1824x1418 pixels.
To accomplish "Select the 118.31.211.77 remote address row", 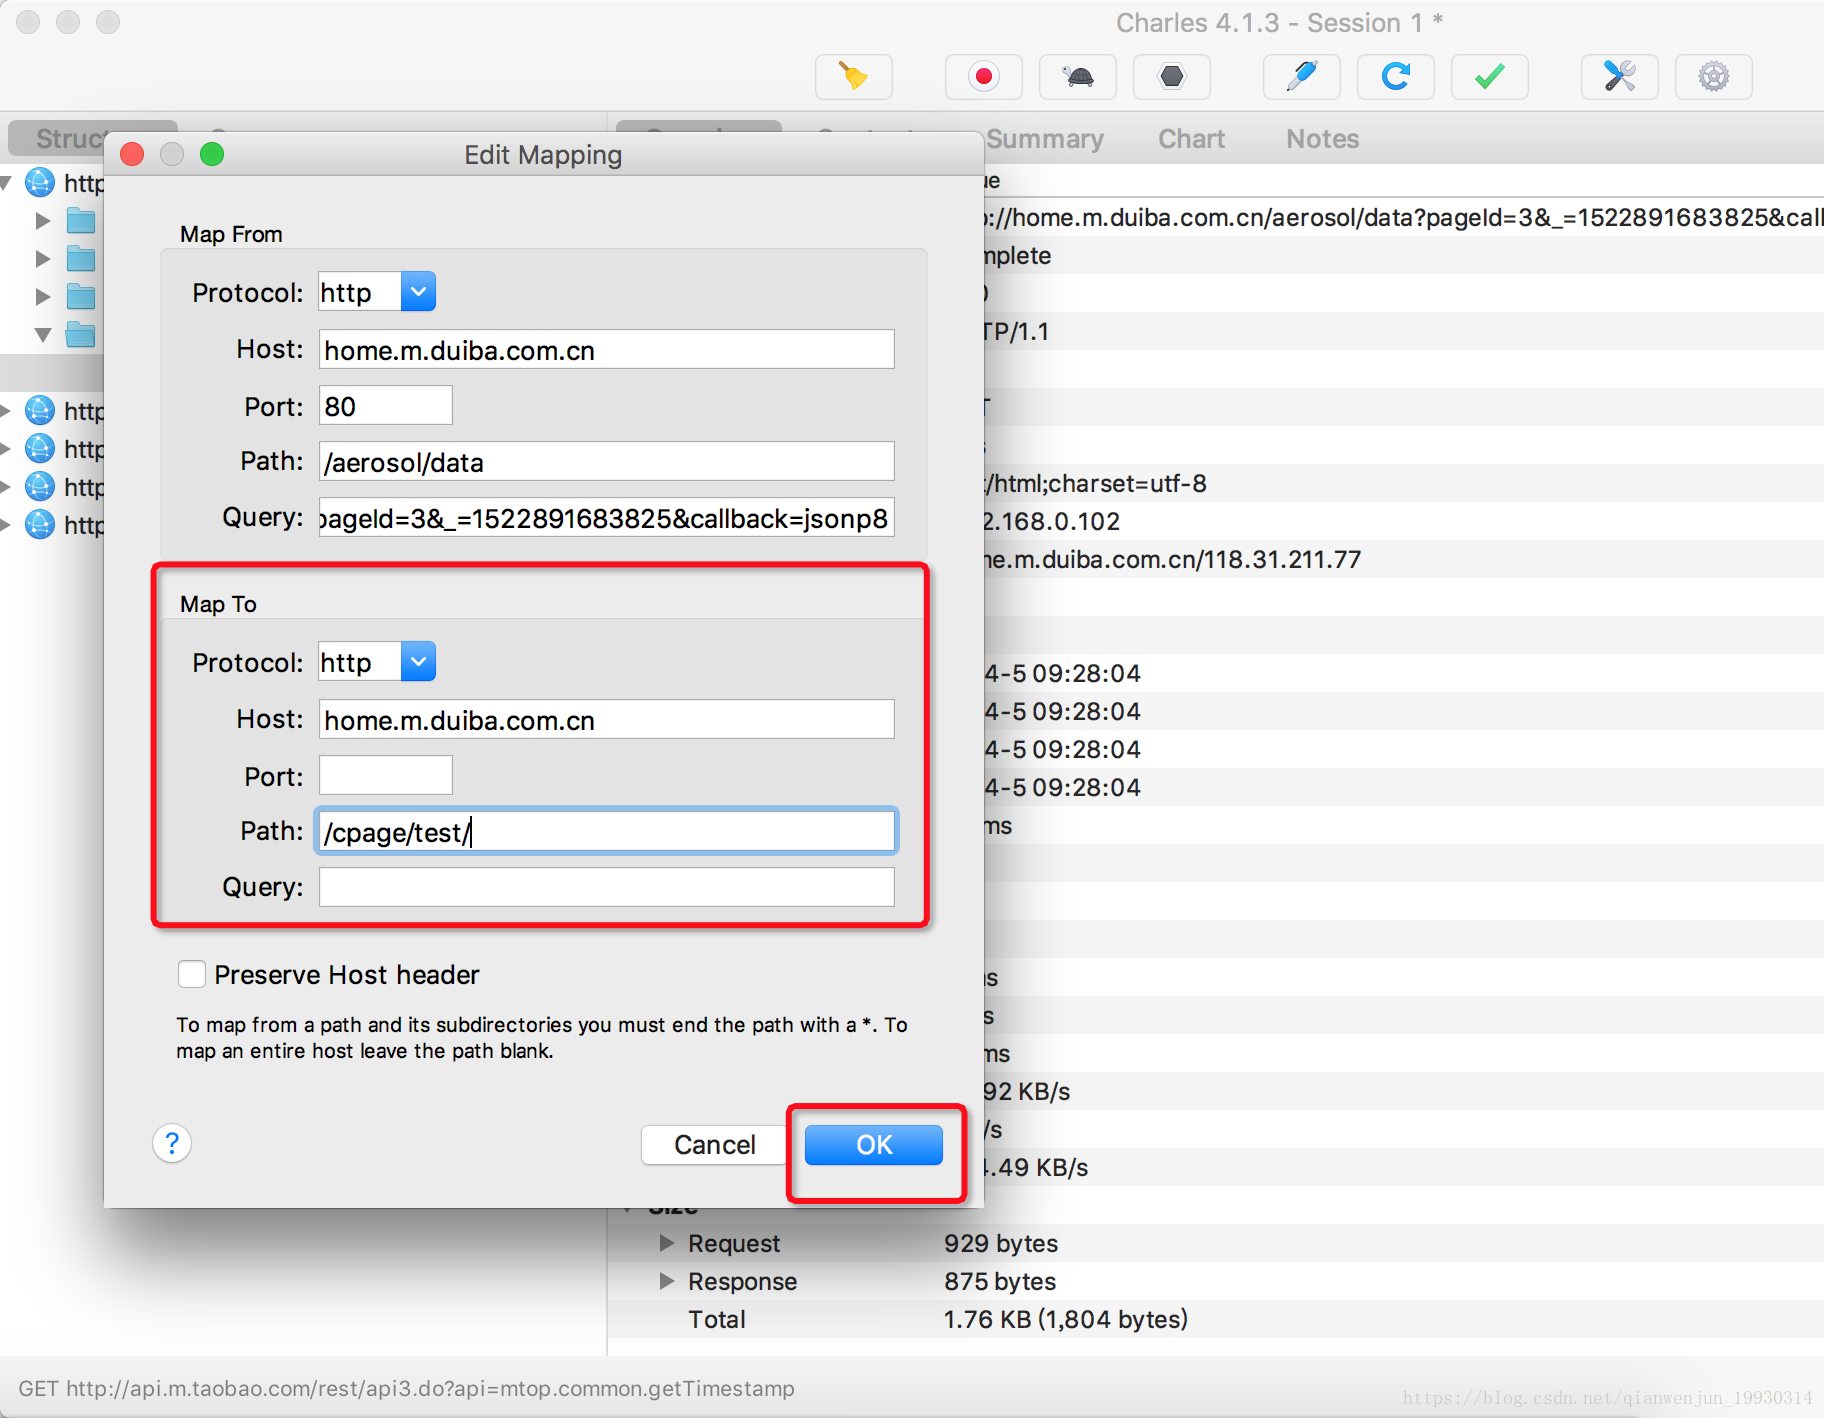I will pyautogui.click(x=1404, y=559).
